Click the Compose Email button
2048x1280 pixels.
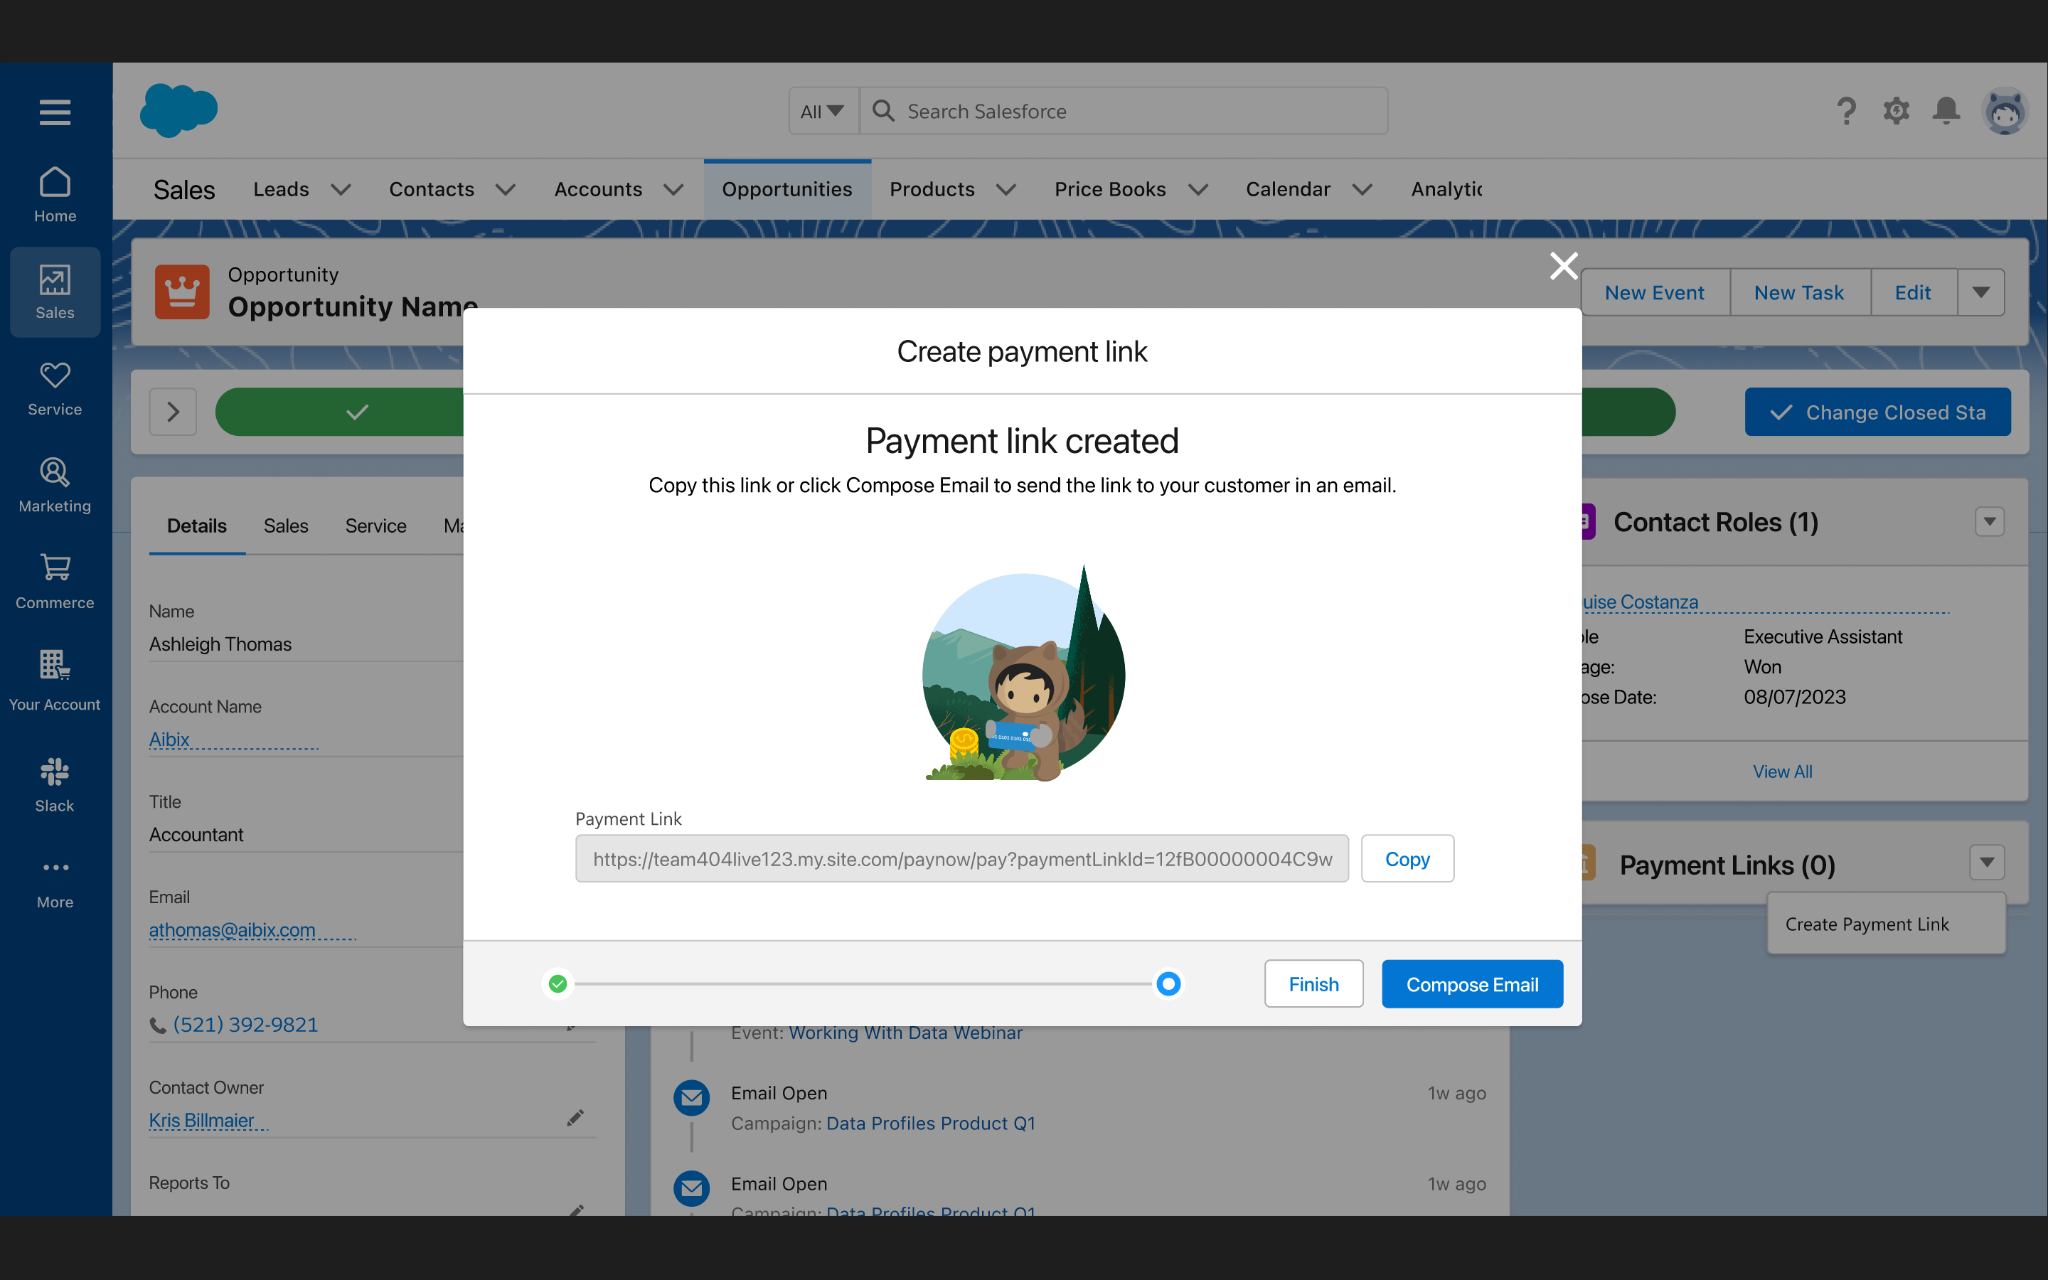(x=1471, y=984)
